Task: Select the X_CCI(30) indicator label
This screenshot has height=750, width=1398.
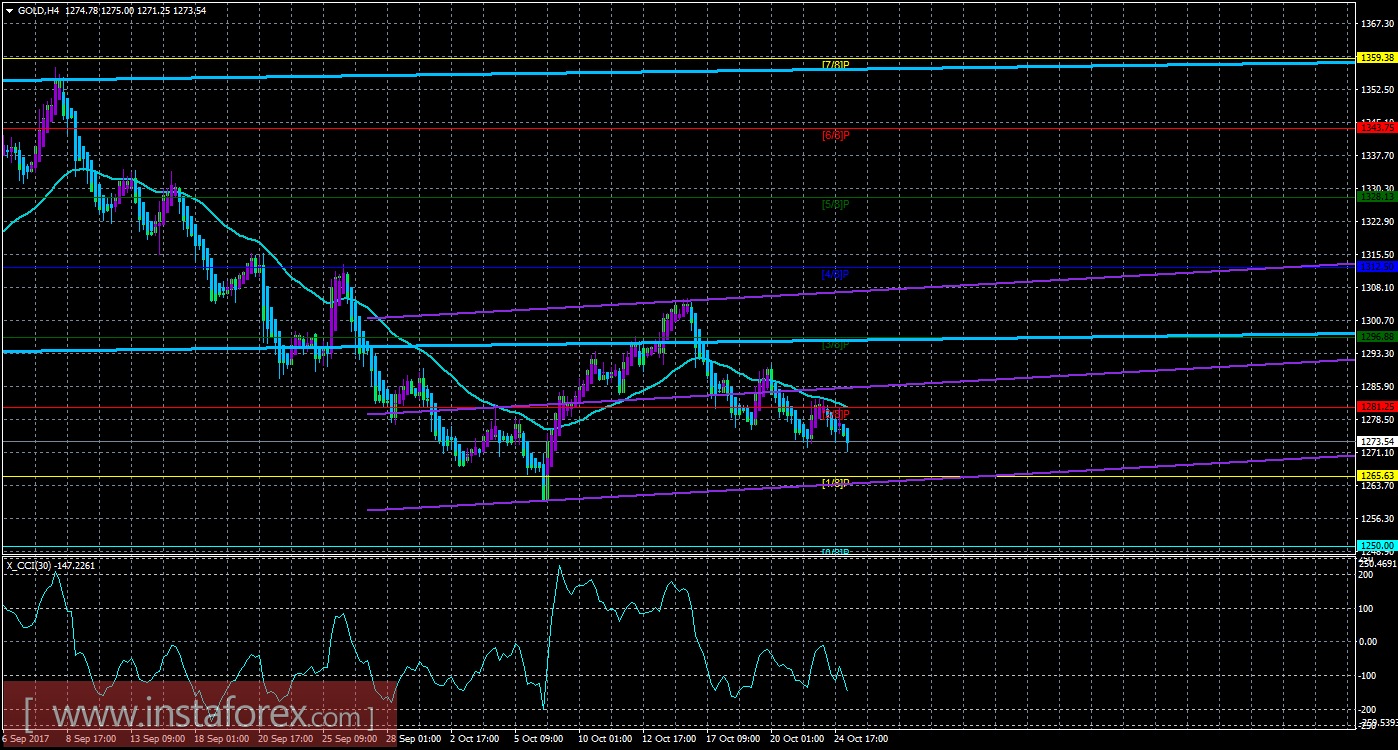Action: coord(31,565)
